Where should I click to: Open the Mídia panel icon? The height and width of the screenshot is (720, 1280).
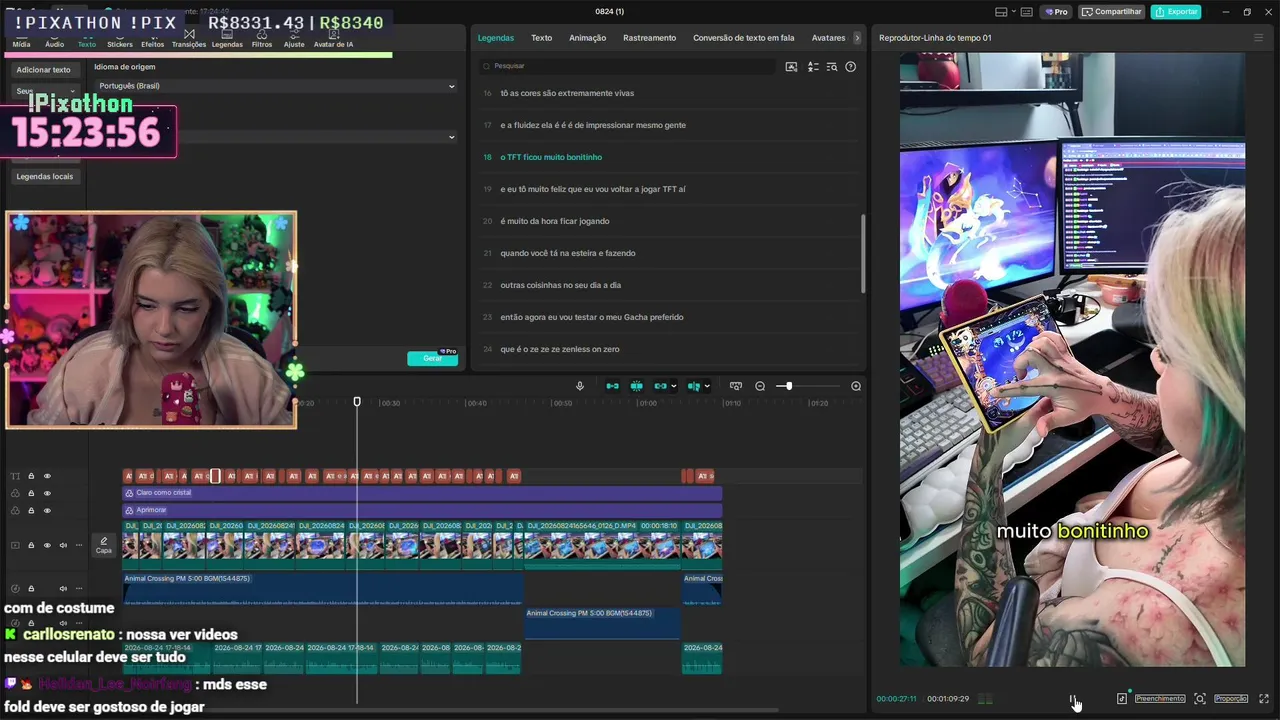point(21,40)
